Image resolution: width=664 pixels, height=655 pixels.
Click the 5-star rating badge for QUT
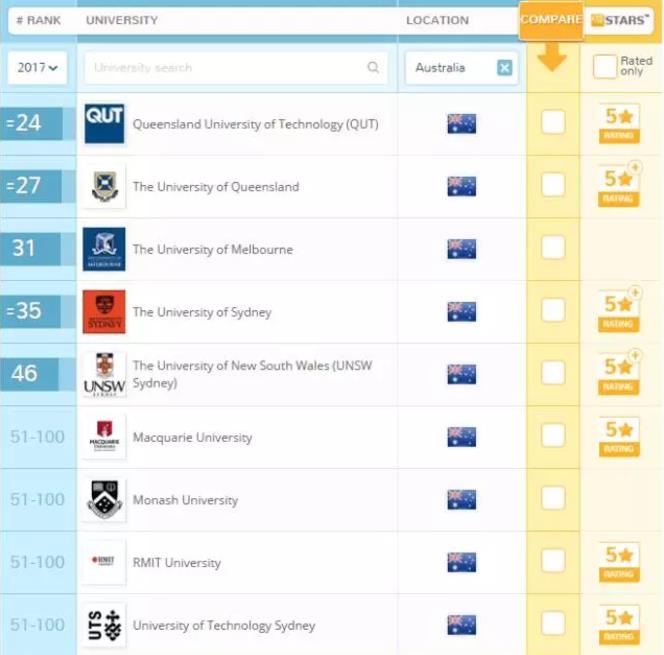(619, 124)
